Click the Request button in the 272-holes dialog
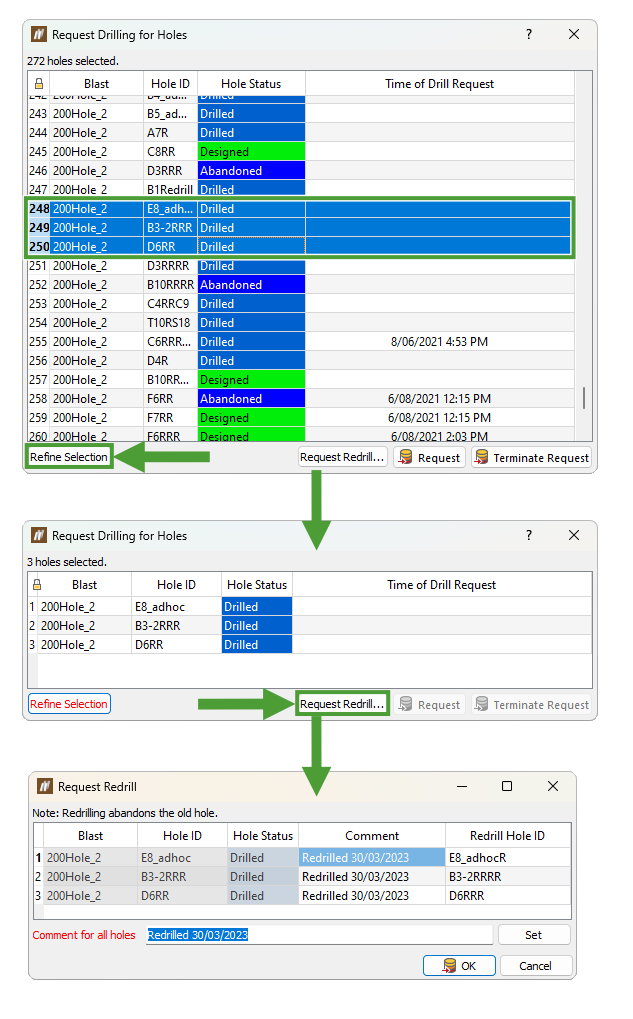 430,458
